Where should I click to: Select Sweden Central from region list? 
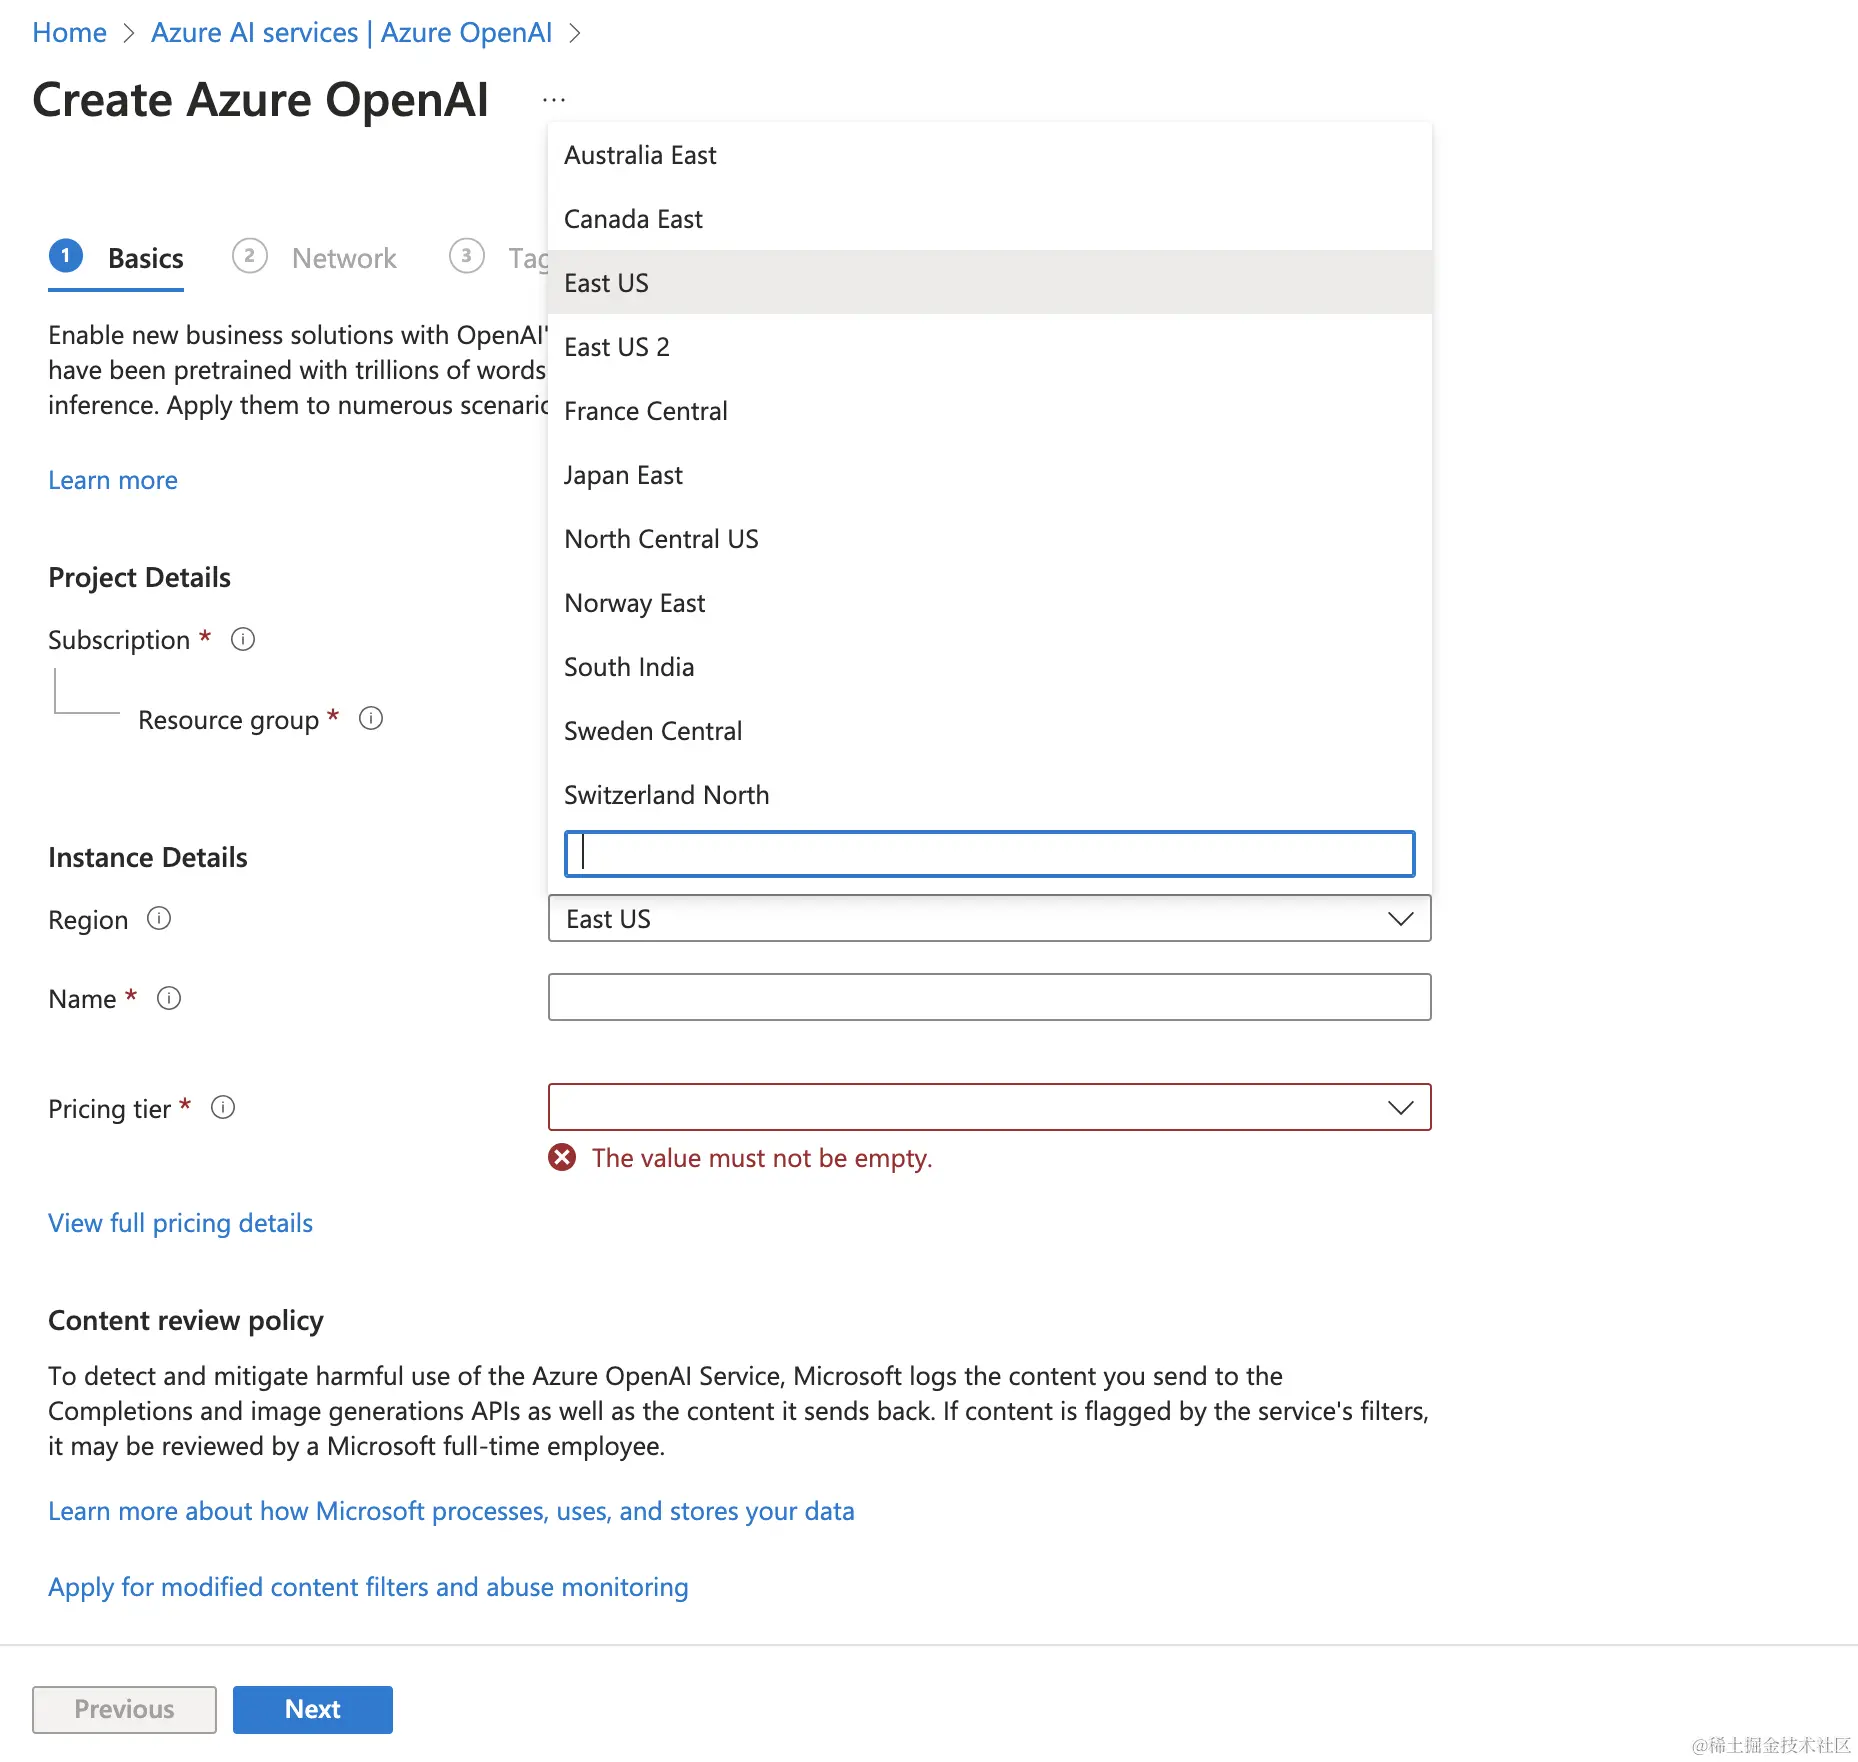[x=653, y=731]
